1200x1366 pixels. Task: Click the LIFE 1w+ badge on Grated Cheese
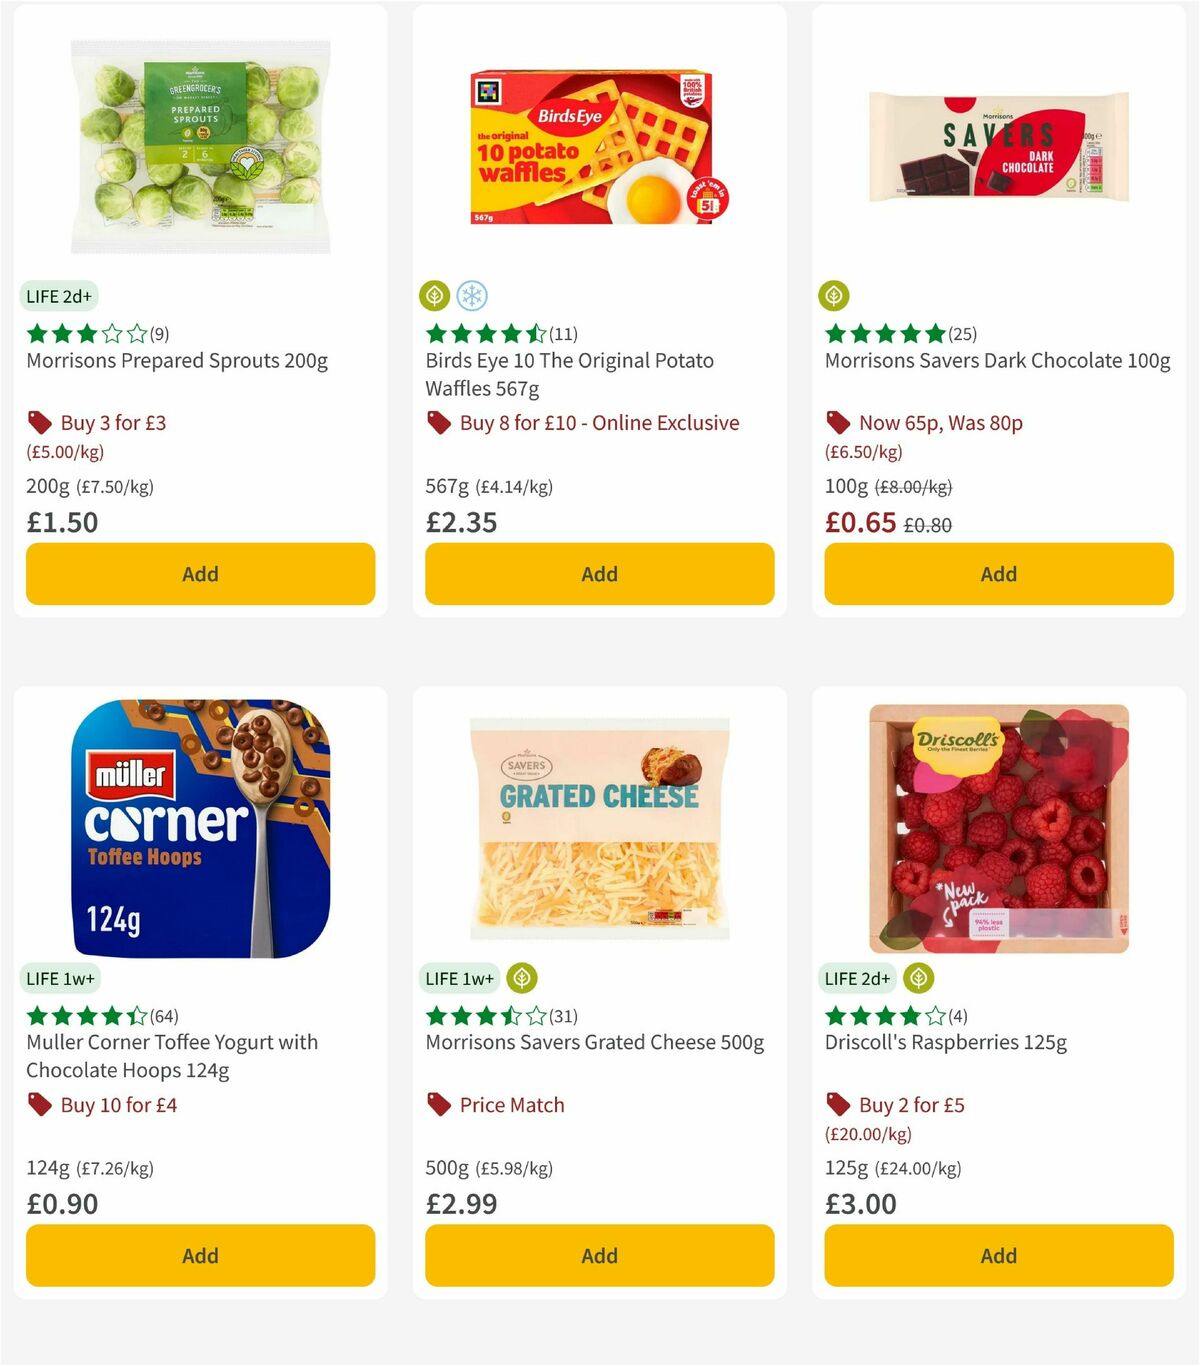pyautogui.click(x=459, y=978)
